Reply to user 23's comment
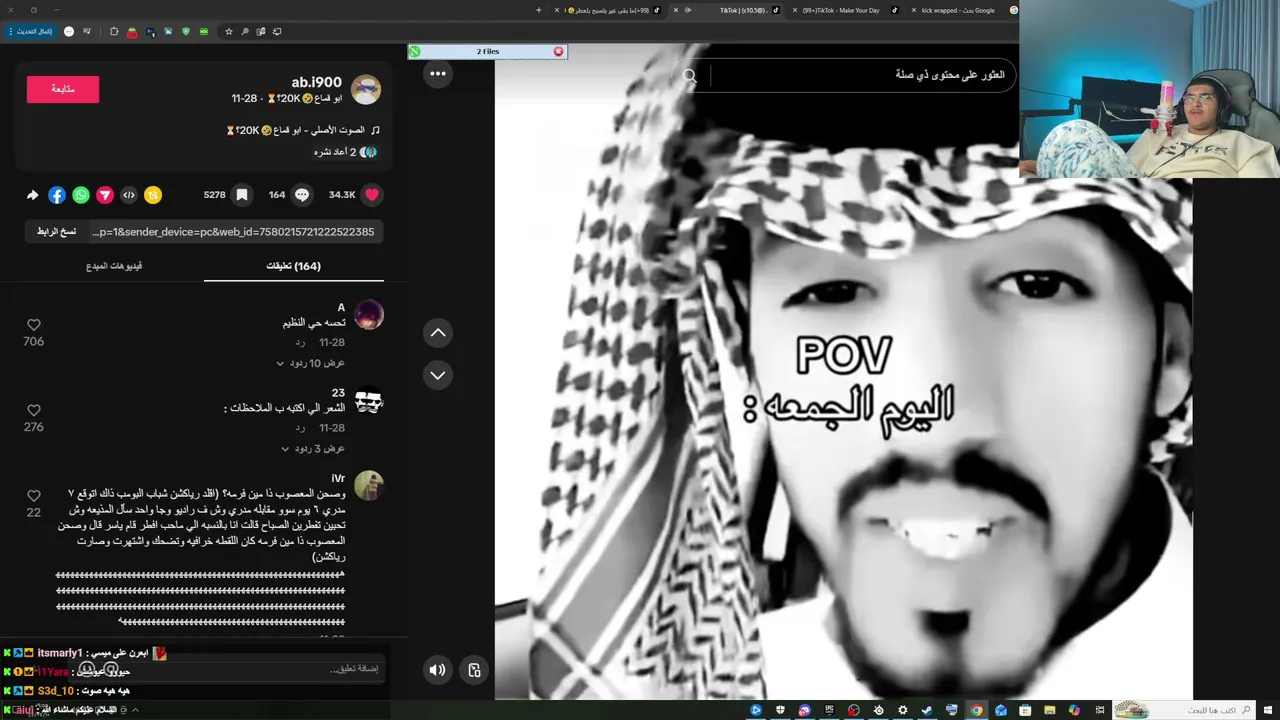 pos(300,427)
